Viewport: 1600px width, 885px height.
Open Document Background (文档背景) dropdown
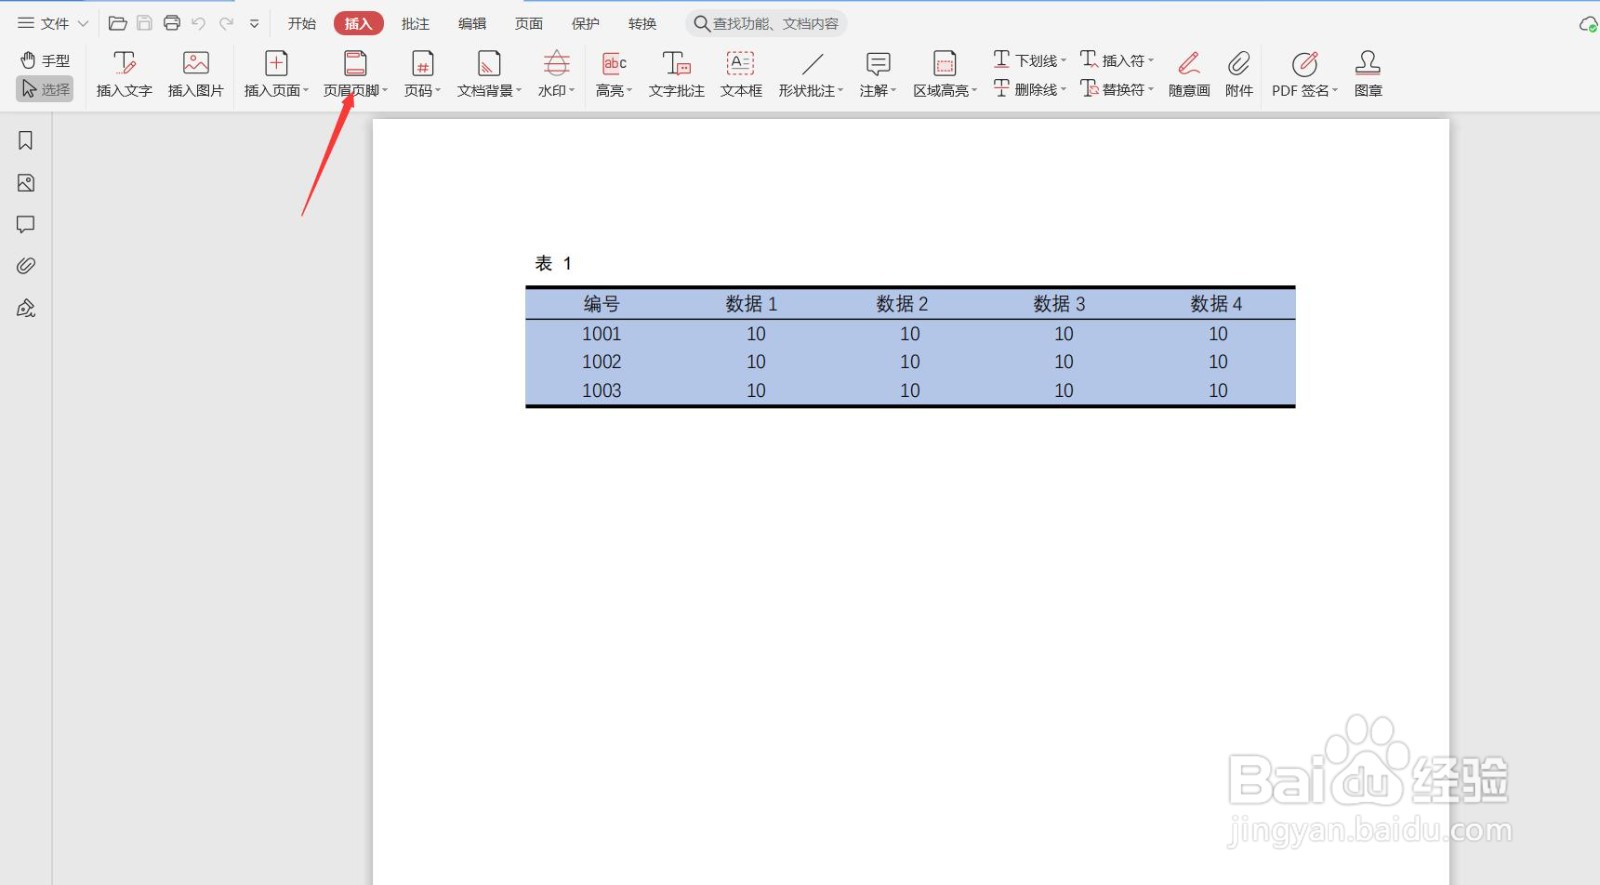pyautogui.click(x=489, y=74)
